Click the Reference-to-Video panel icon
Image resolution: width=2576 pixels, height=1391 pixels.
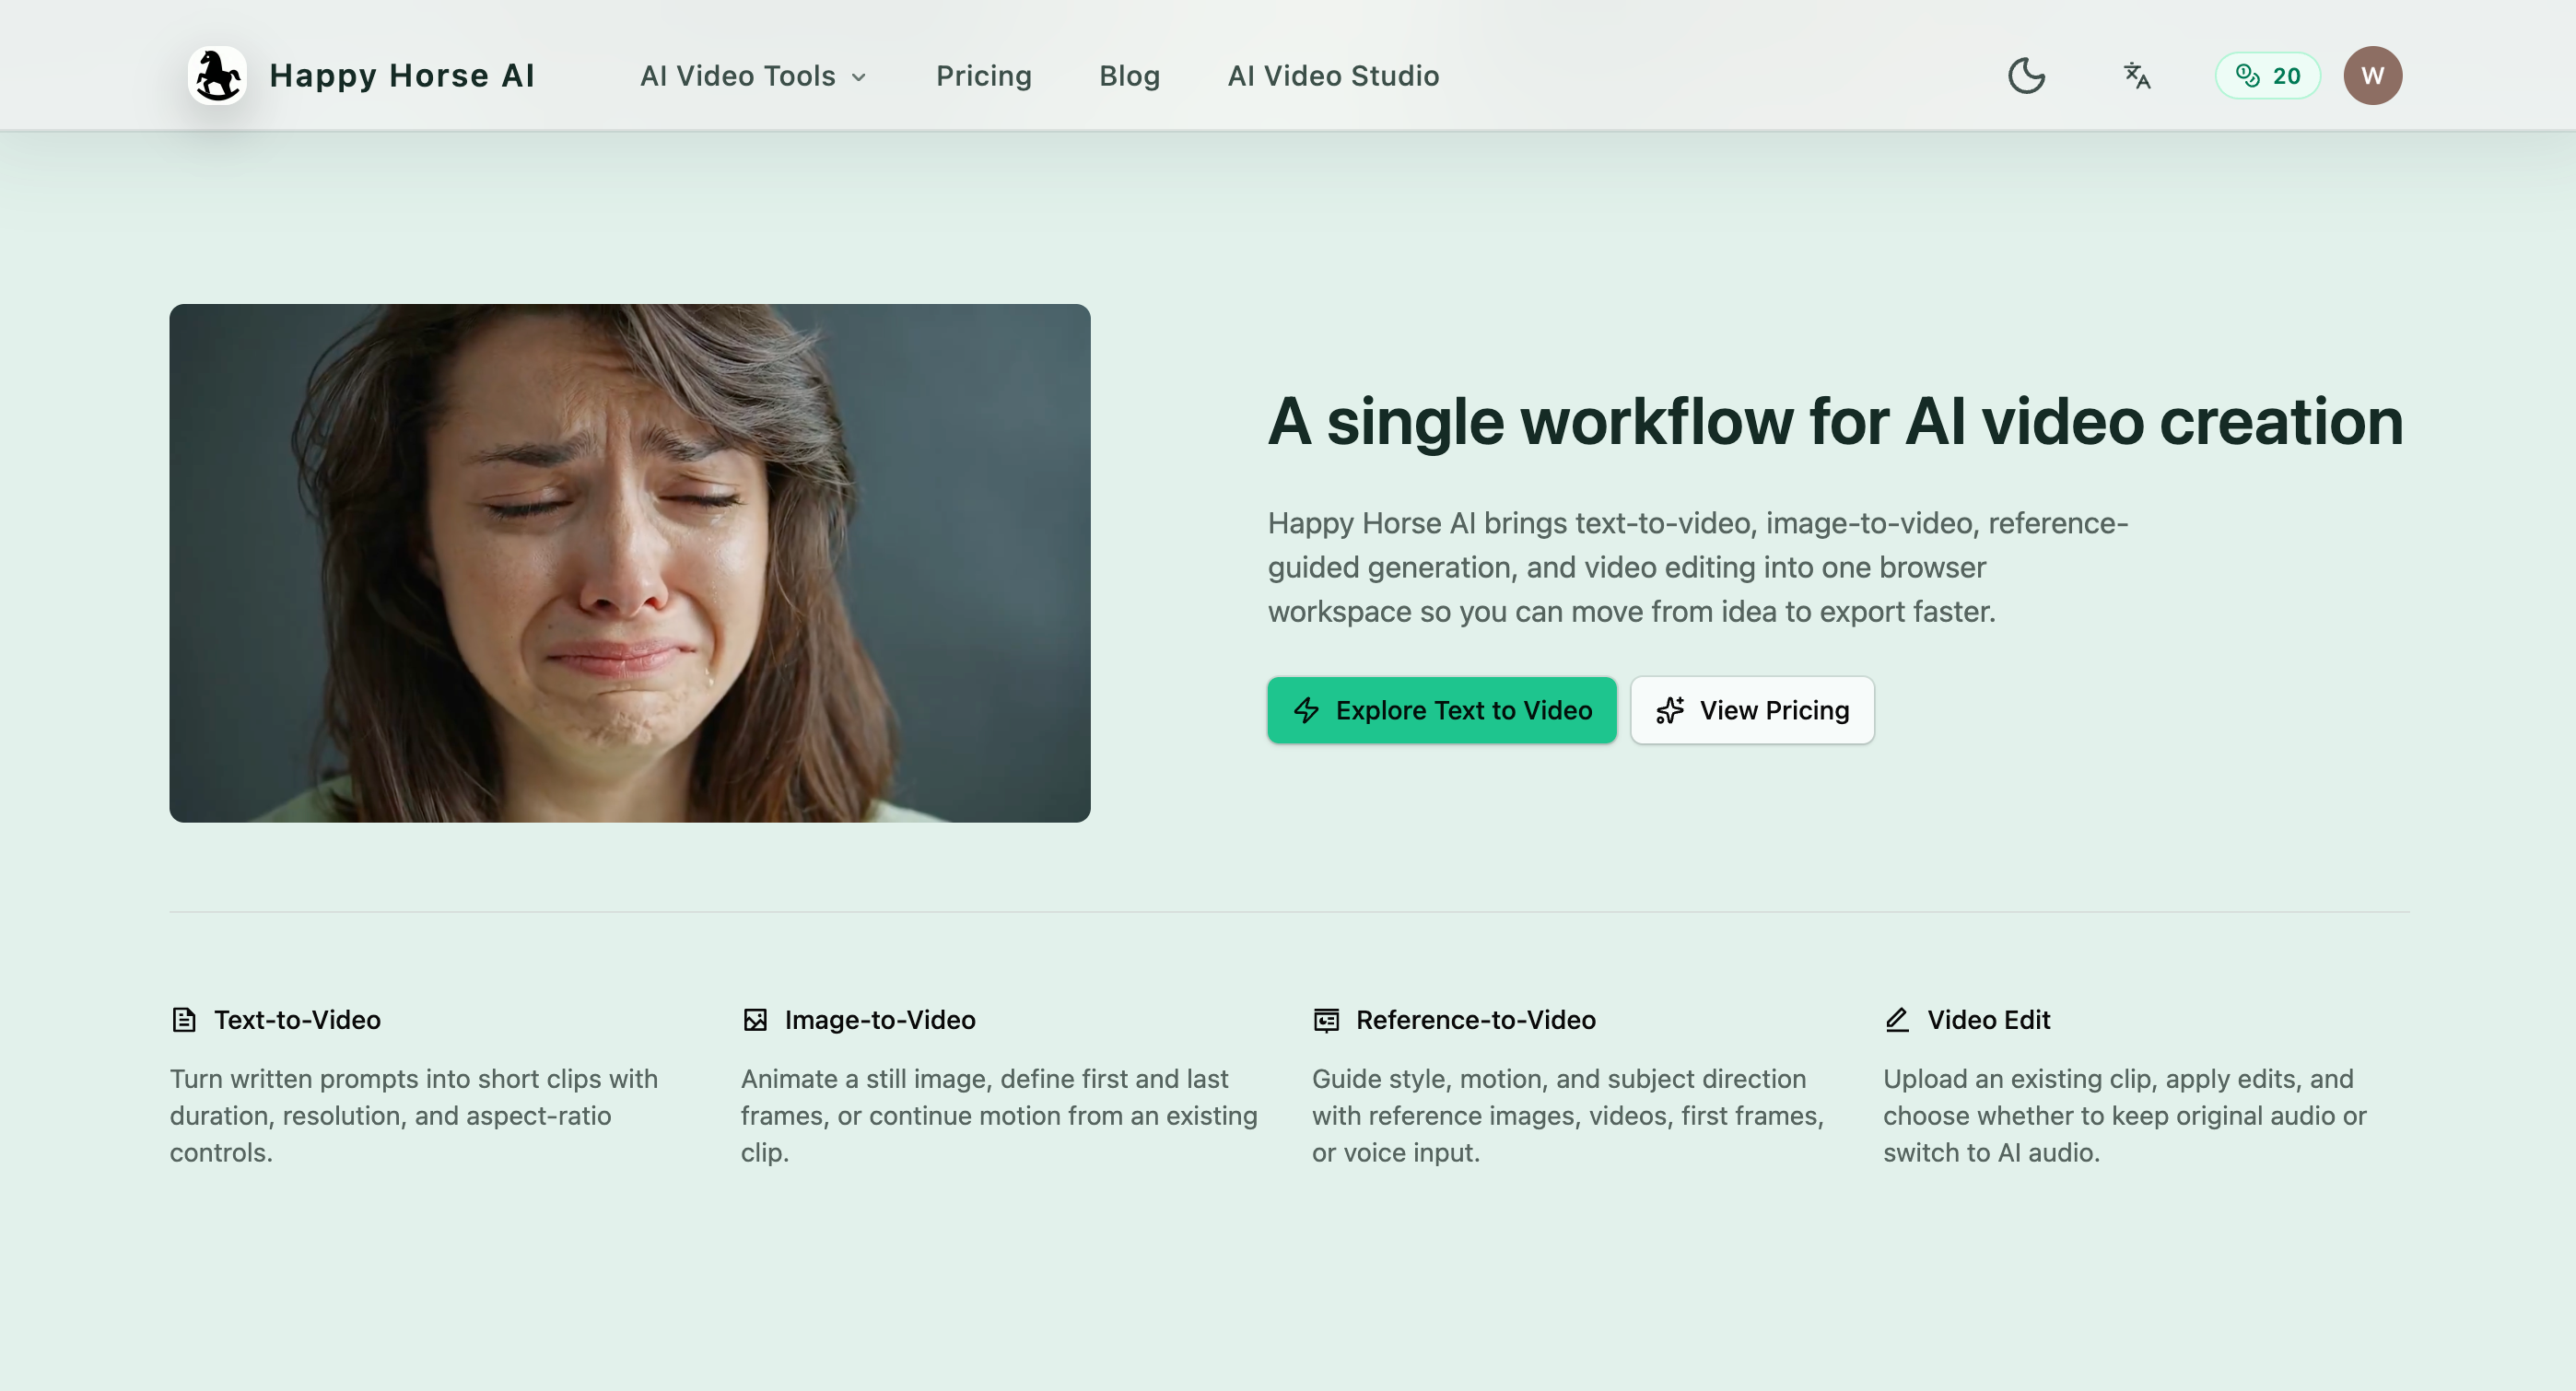[1326, 1020]
